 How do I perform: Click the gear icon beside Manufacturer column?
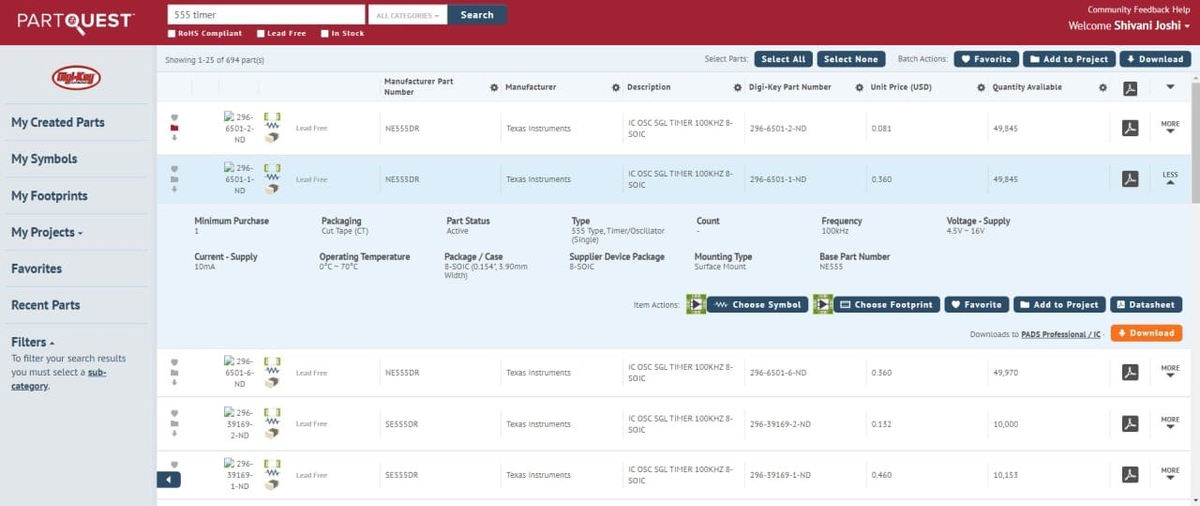[615, 88]
